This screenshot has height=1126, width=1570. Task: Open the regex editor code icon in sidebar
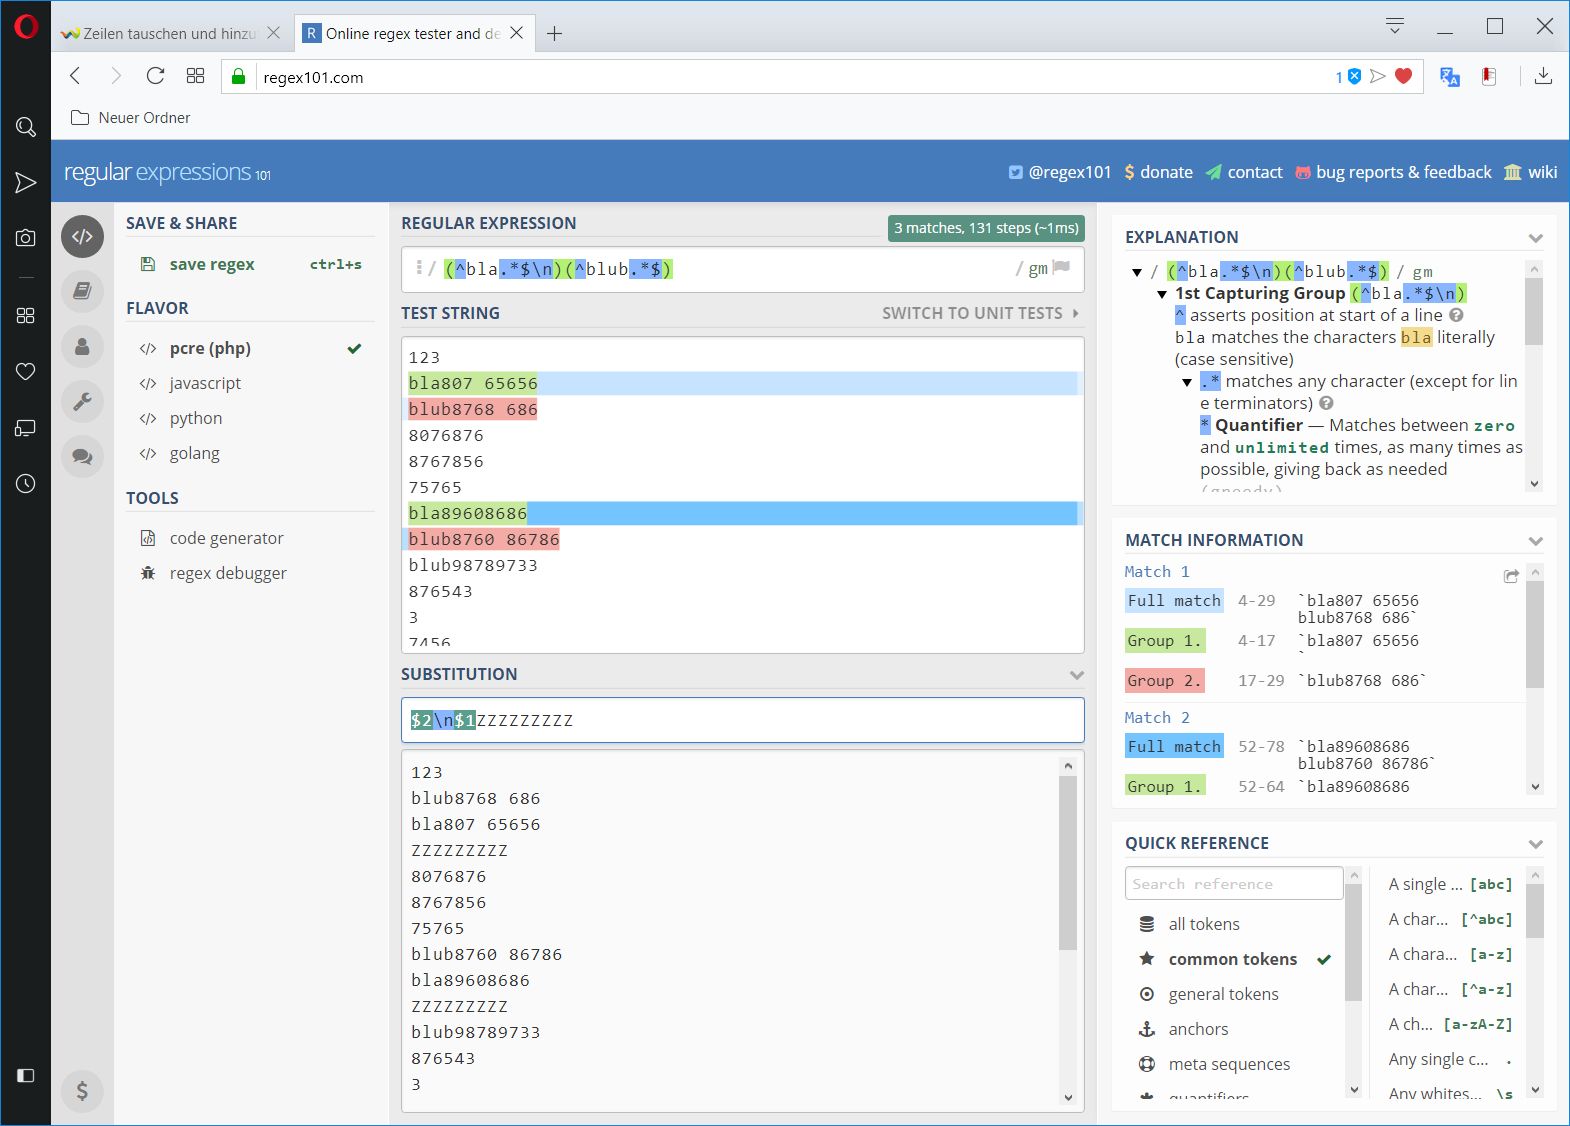point(82,237)
